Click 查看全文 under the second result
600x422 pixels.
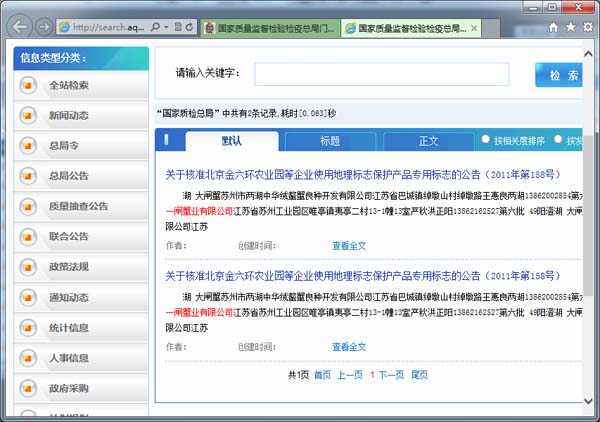pyautogui.click(x=349, y=347)
